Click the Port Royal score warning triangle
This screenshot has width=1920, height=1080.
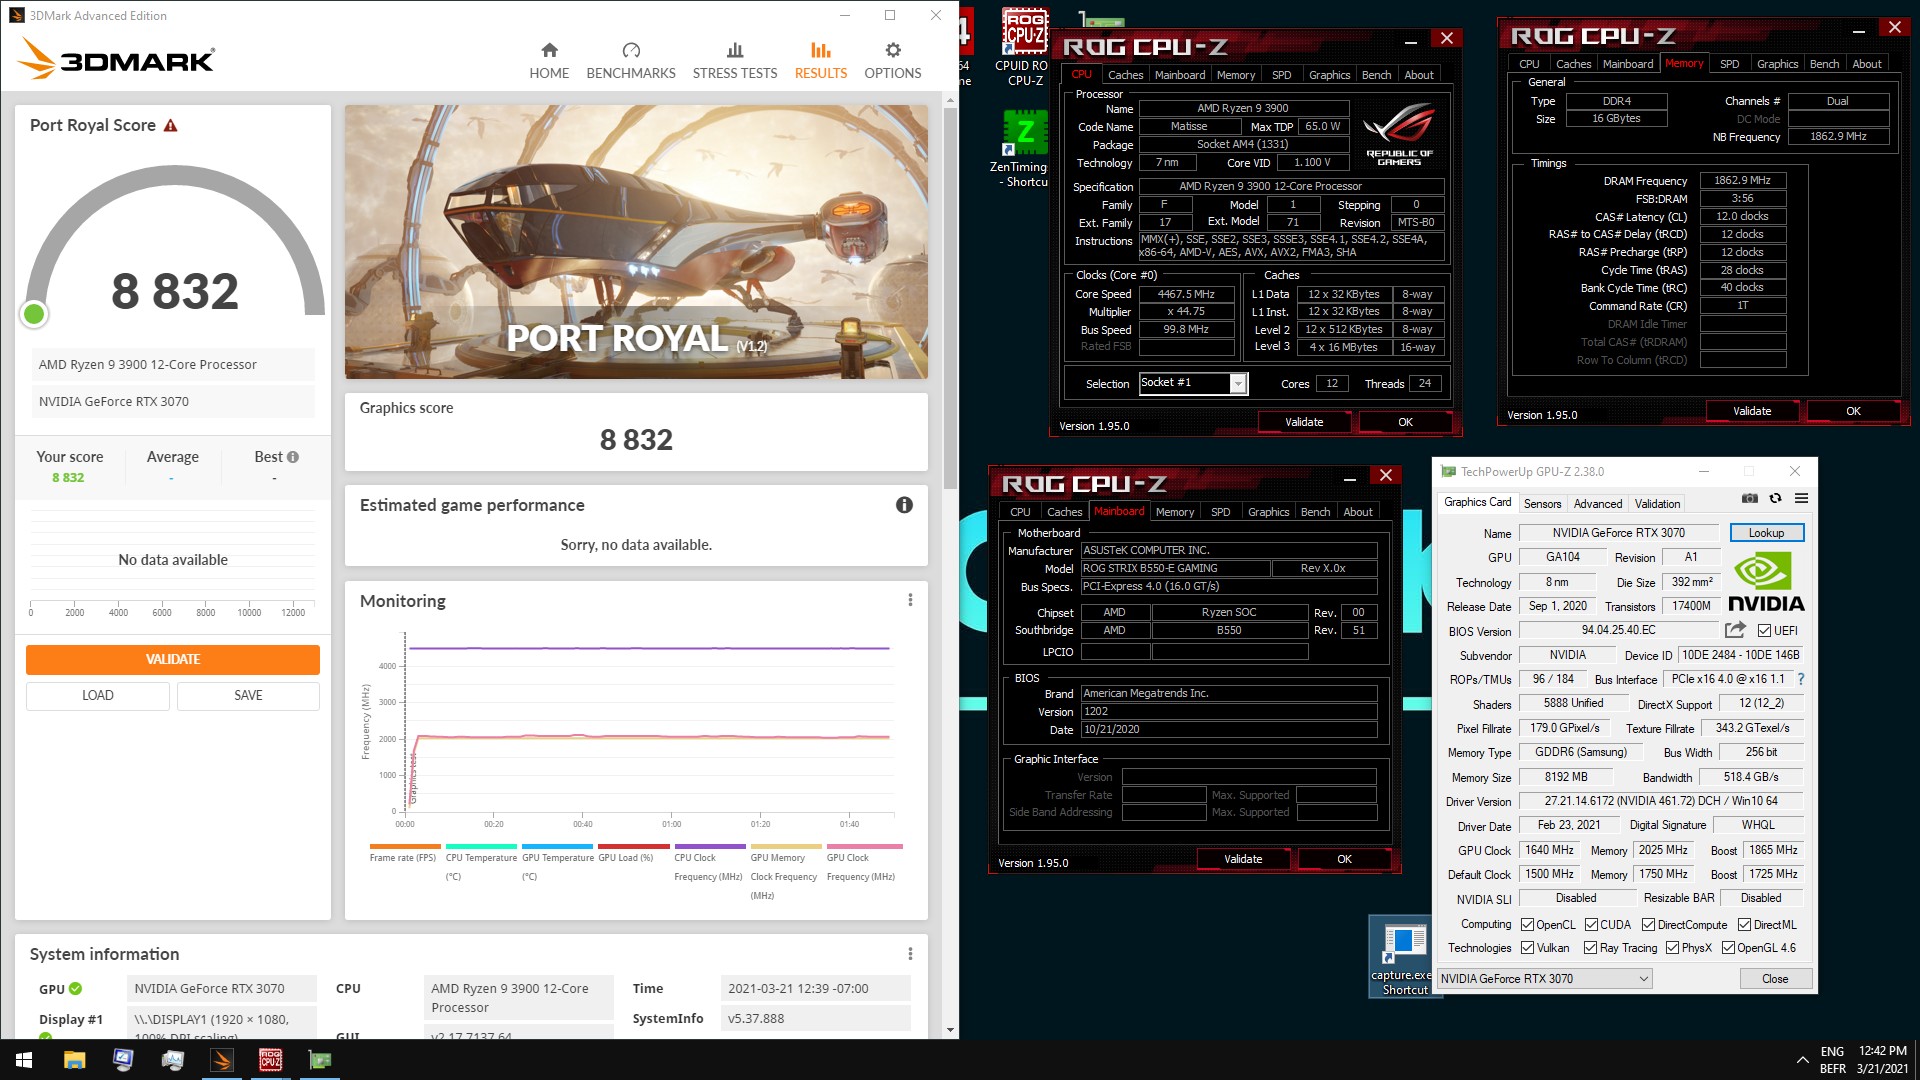(x=171, y=126)
